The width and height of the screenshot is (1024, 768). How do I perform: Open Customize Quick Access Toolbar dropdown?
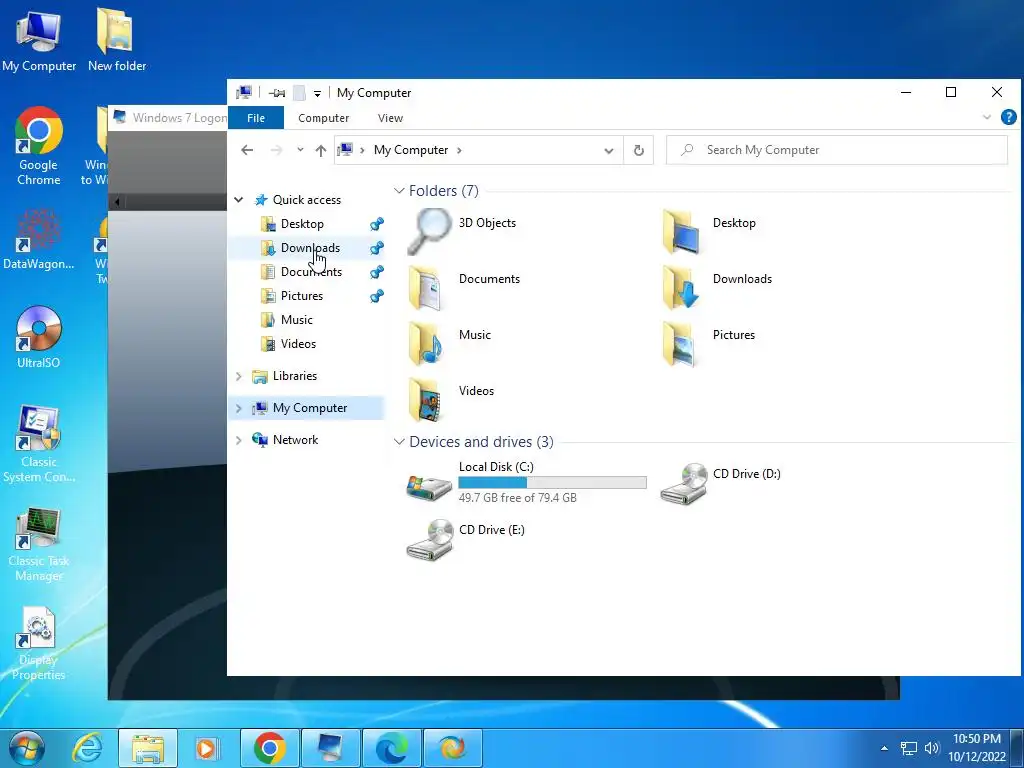point(317,94)
